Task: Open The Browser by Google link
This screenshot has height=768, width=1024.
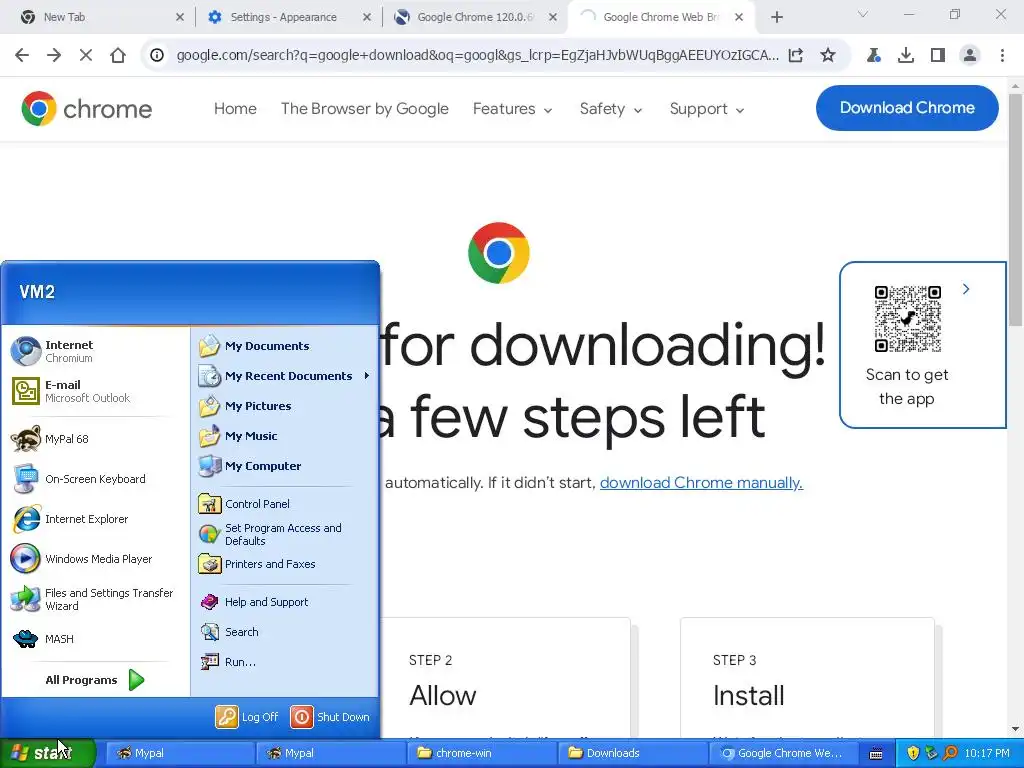Action: pos(364,108)
